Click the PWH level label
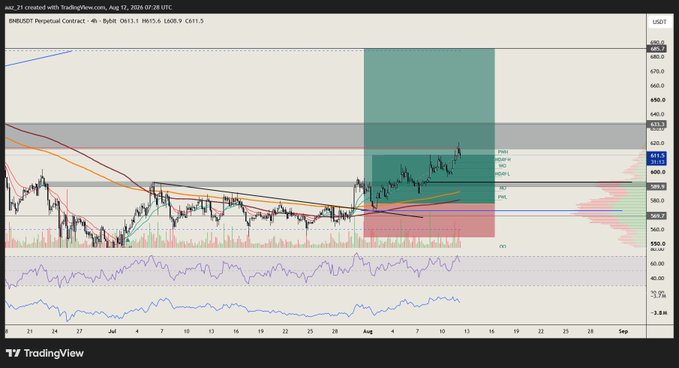Viewport: 679px width, 368px height. 503,152
